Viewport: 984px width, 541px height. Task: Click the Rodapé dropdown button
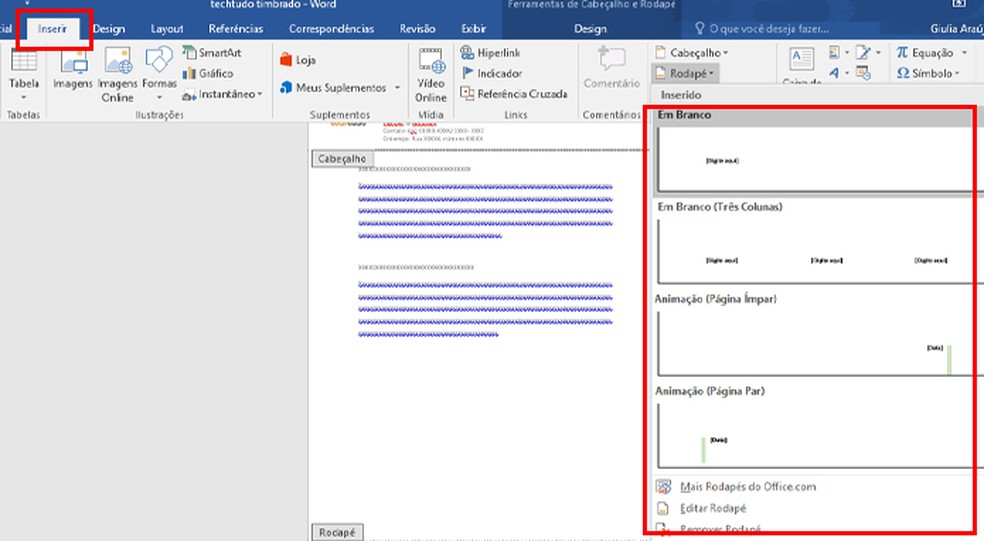pos(685,73)
